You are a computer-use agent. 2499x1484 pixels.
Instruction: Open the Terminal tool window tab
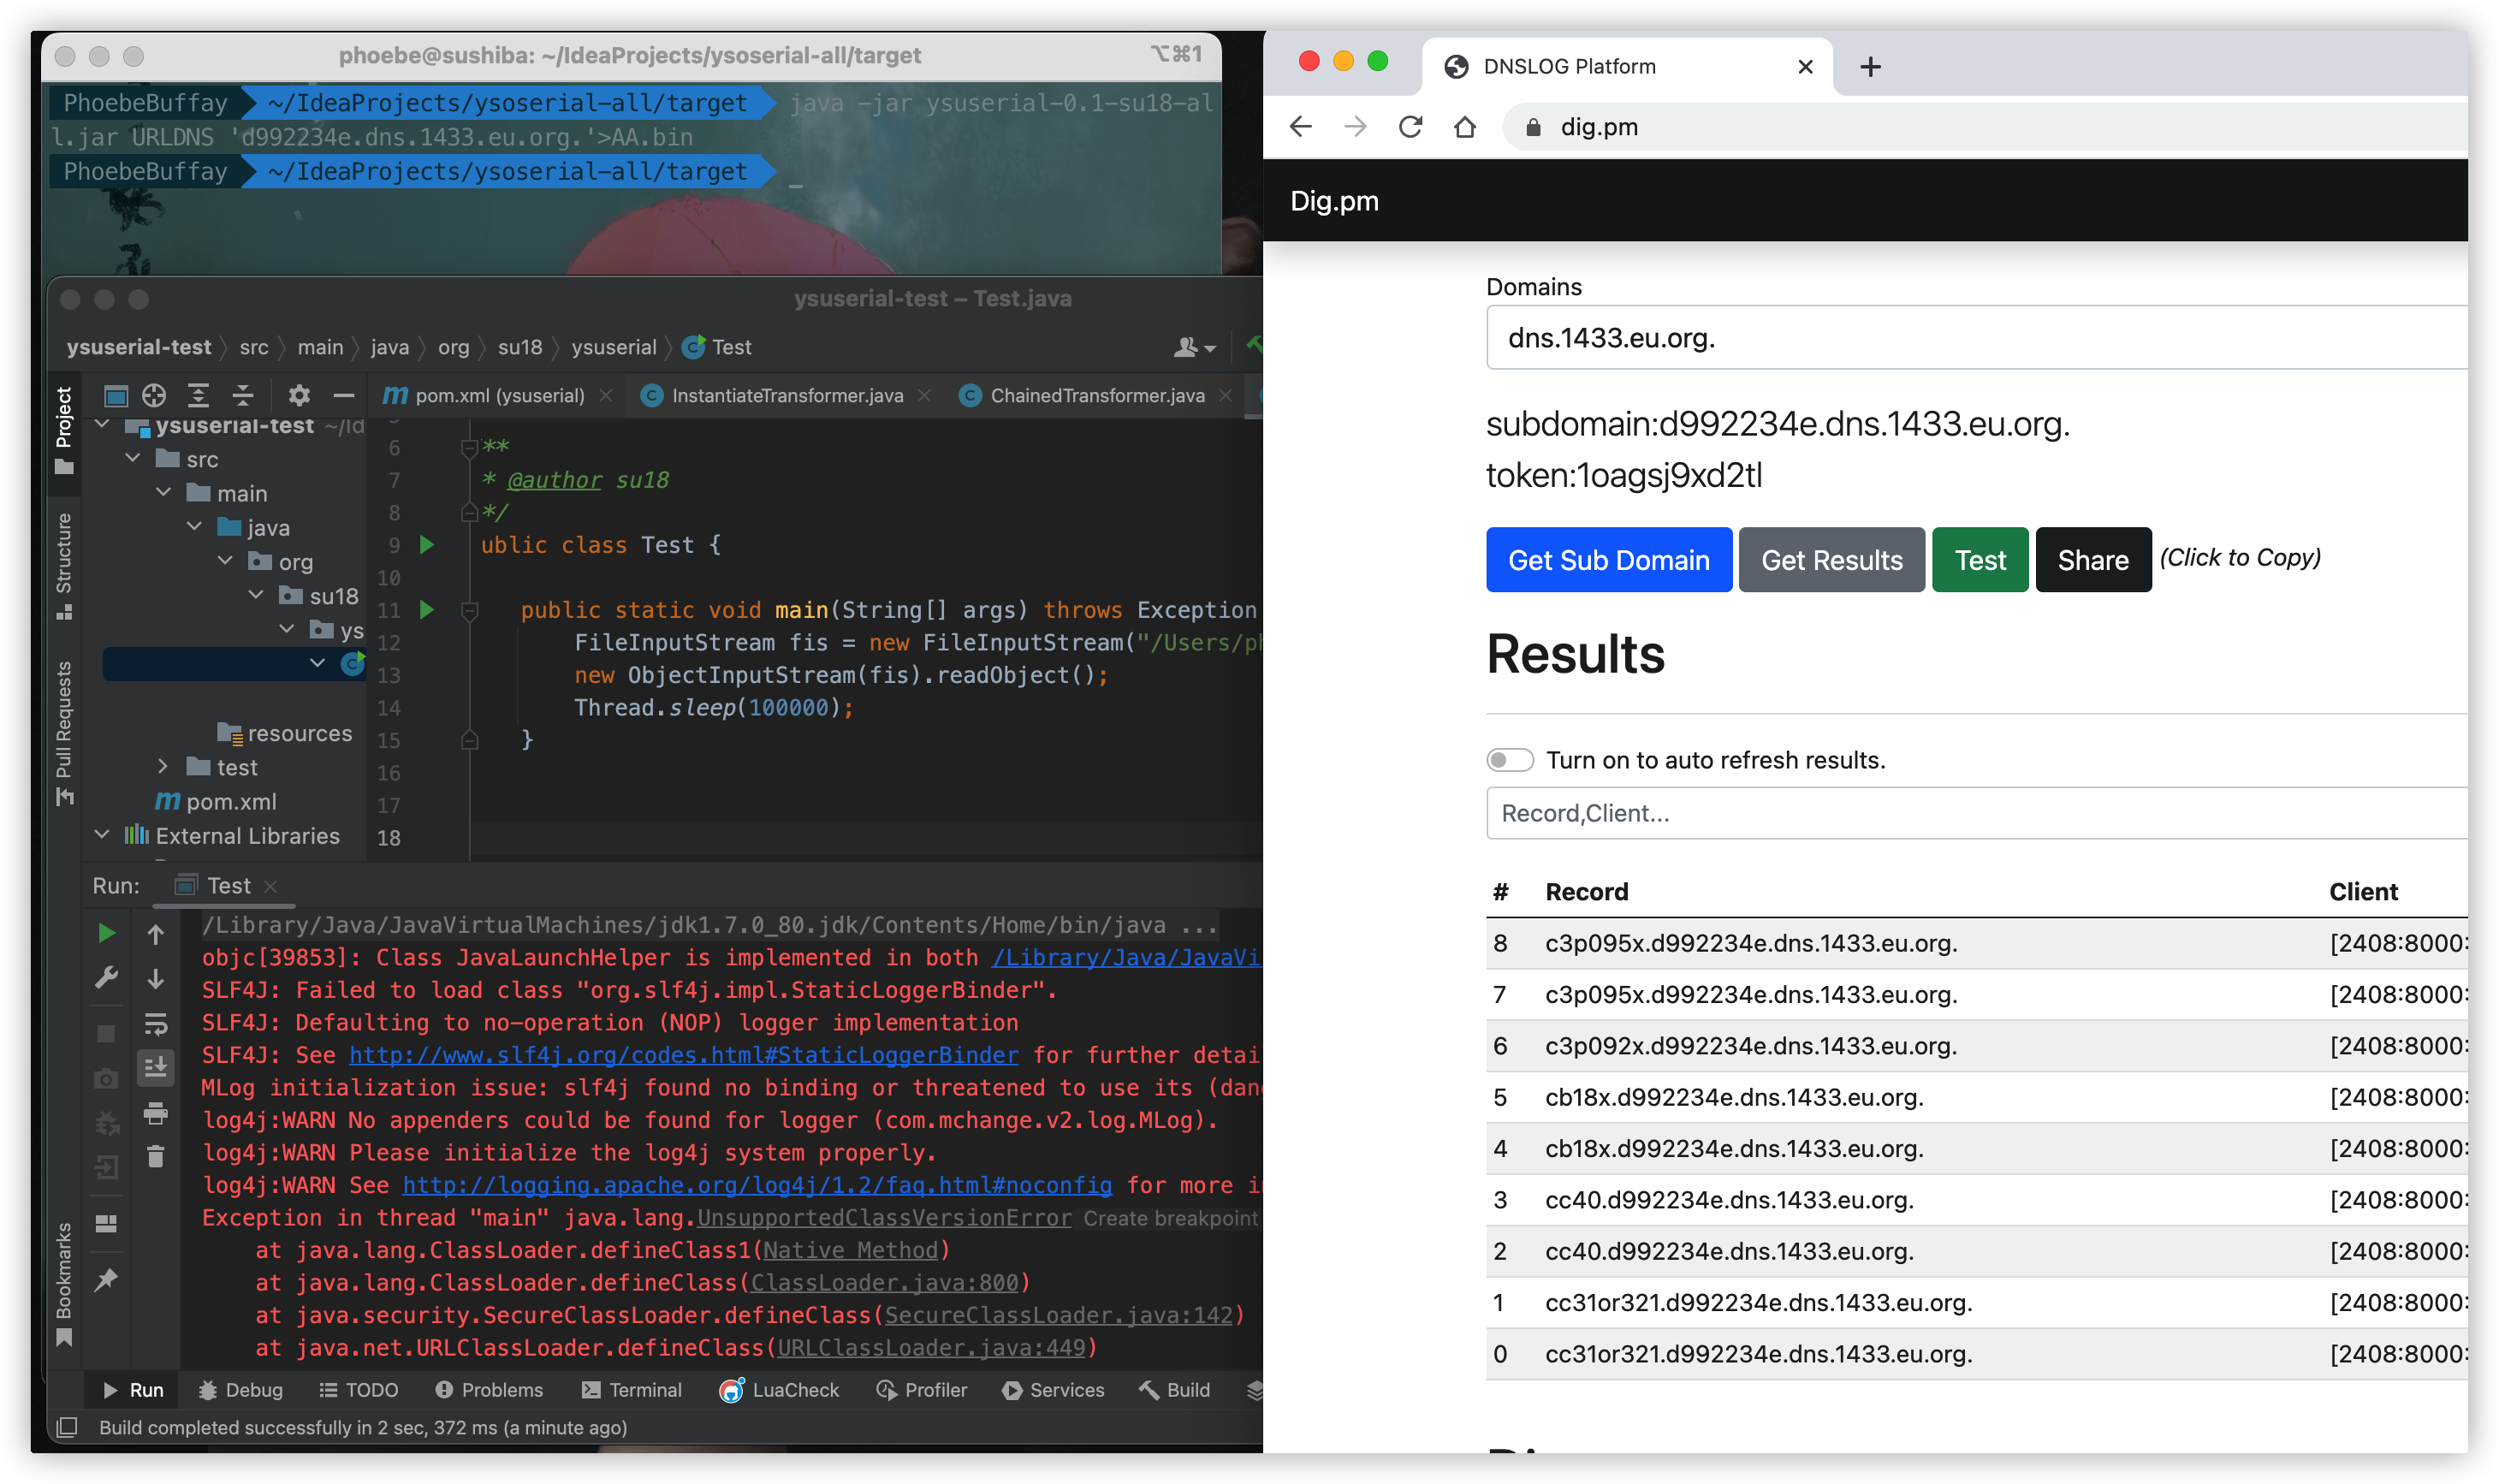[632, 1390]
